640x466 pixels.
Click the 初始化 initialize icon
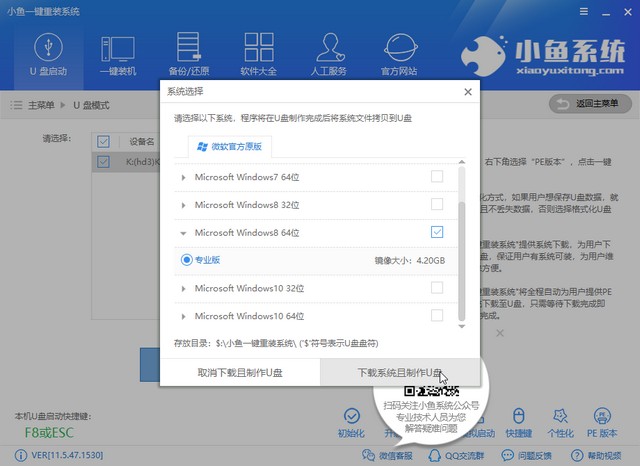click(350, 420)
